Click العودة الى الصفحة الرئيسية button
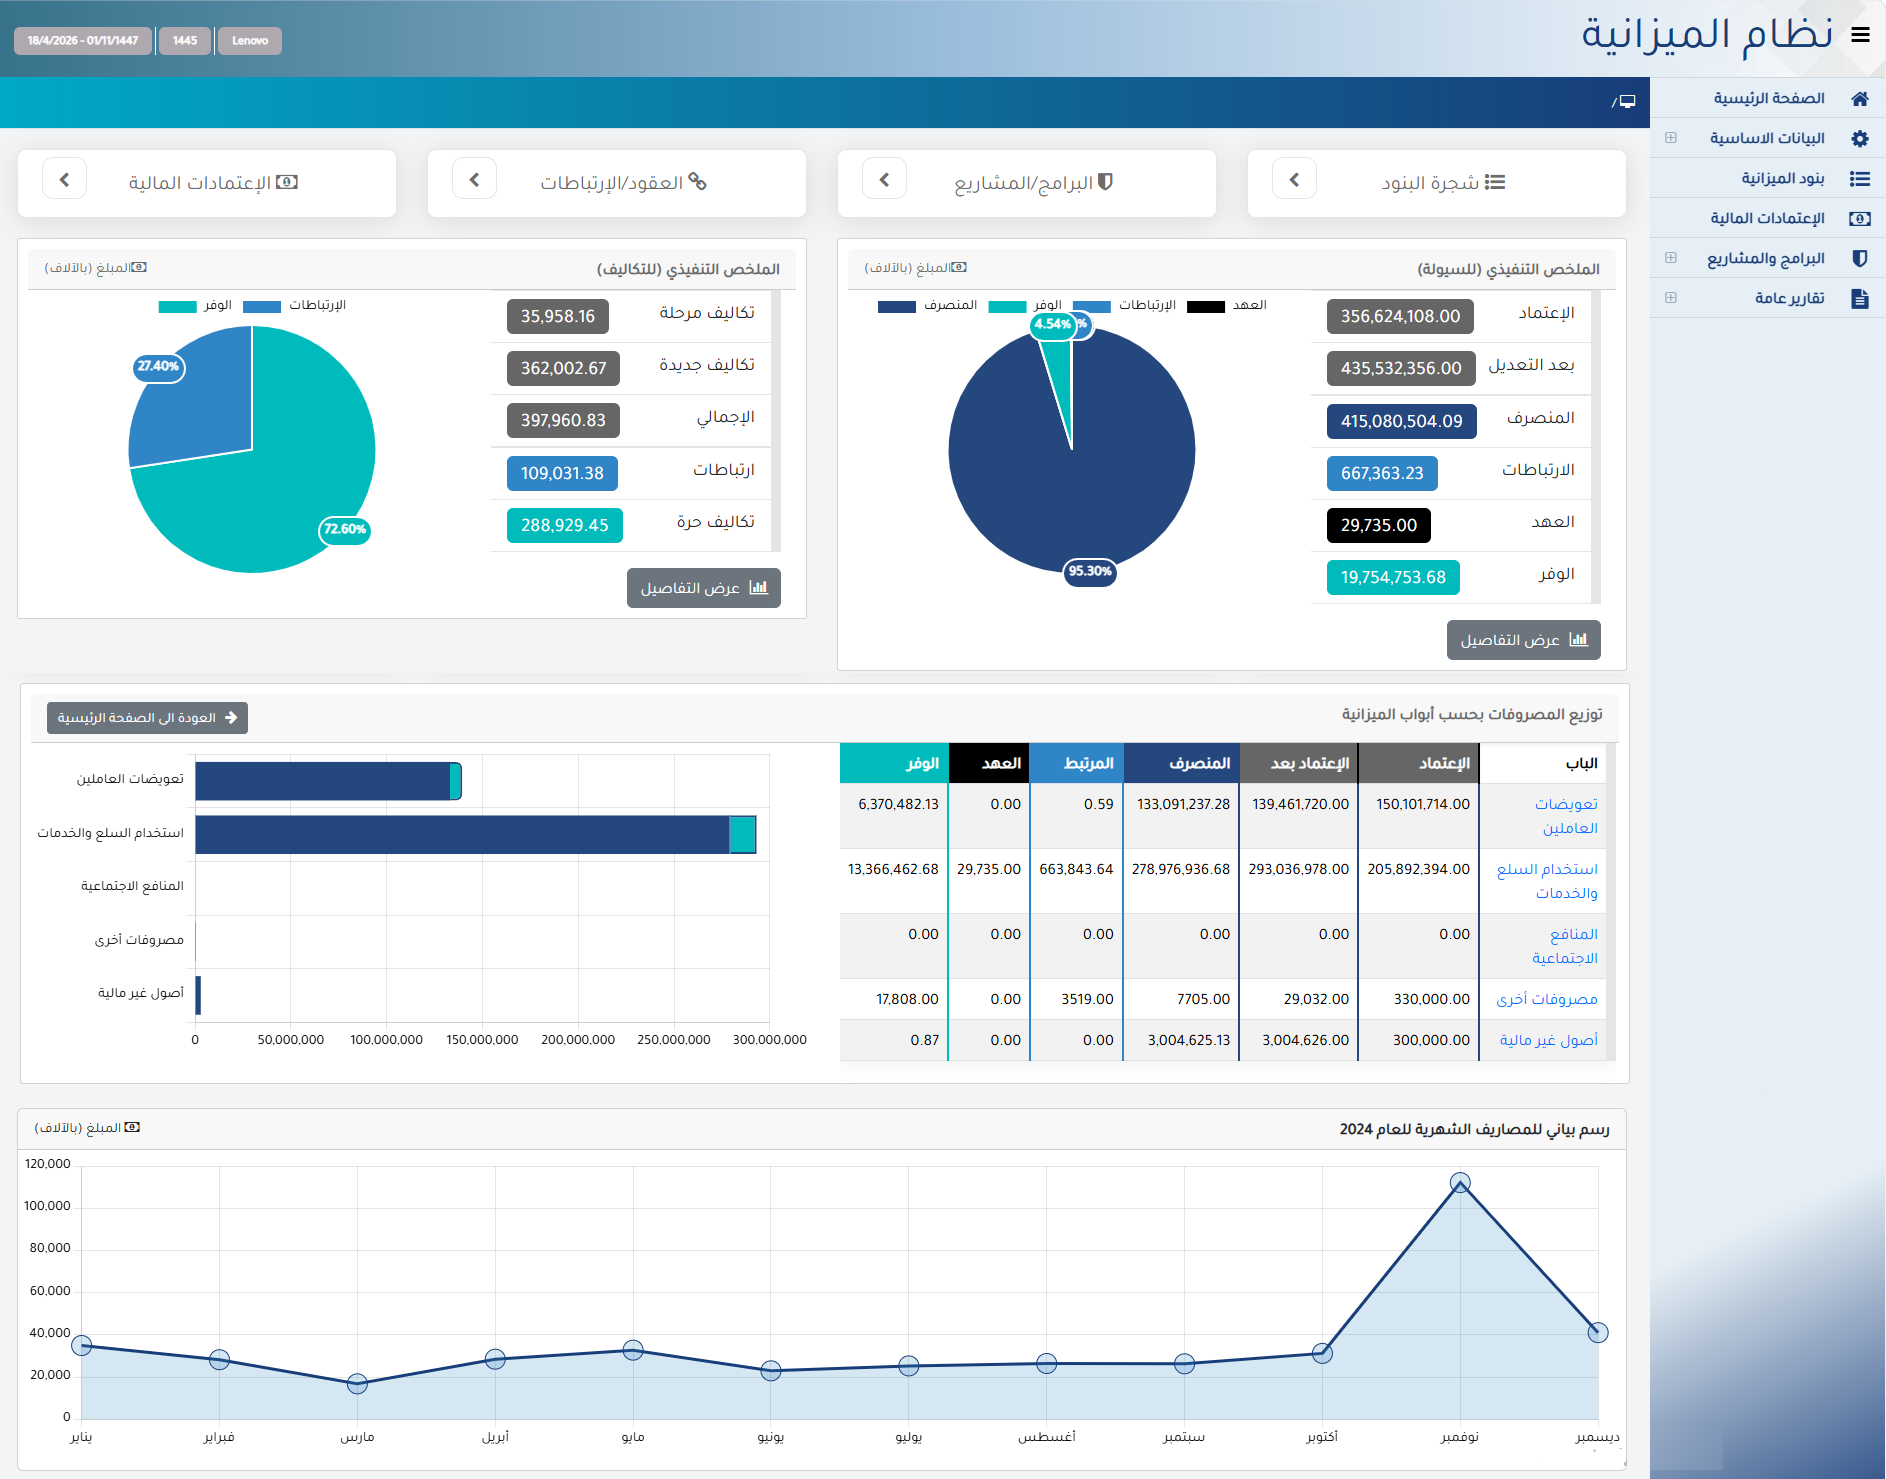This screenshot has height=1479, width=1886. [147, 718]
